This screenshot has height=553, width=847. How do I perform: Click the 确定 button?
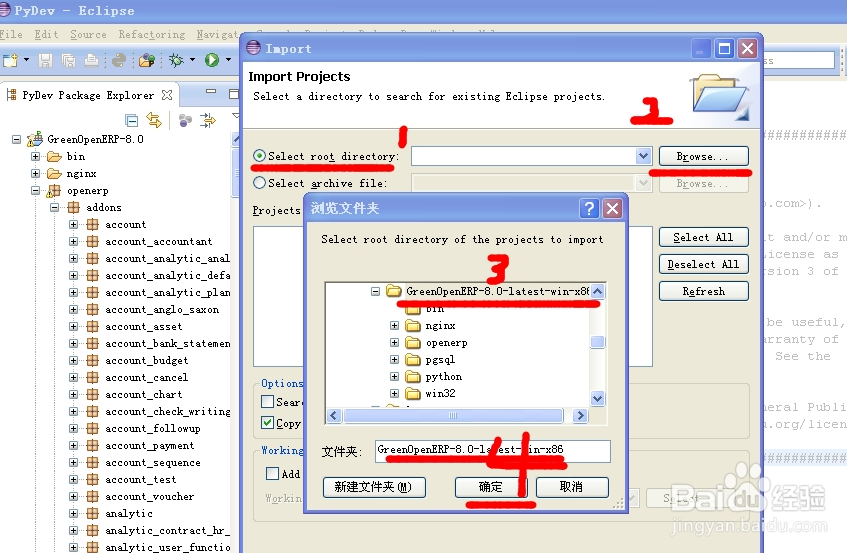(490, 487)
